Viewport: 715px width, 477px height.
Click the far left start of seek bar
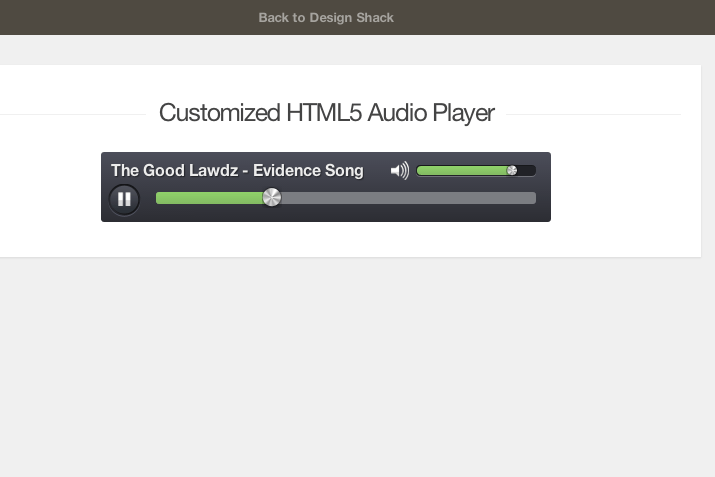click(x=159, y=198)
